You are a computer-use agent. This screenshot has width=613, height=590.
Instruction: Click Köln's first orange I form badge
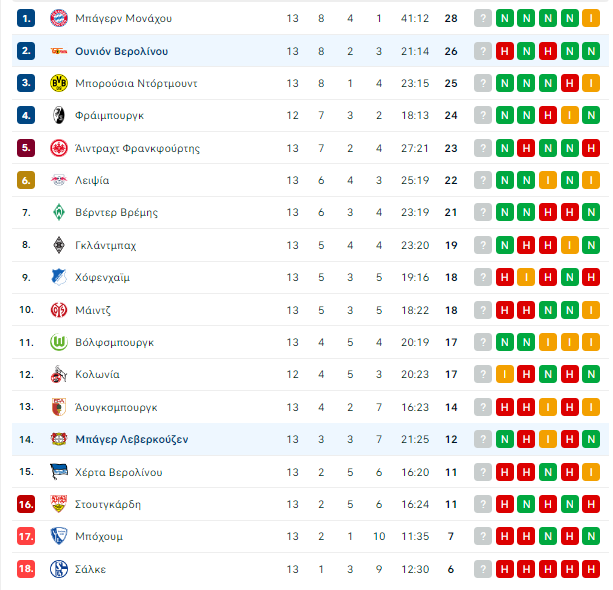(x=505, y=374)
